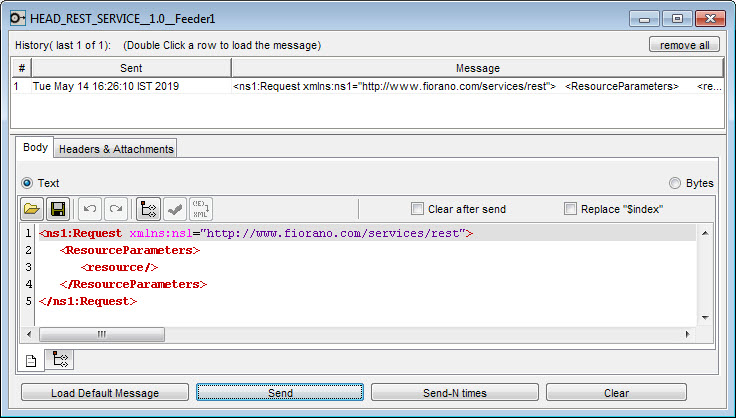The width and height of the screenshot is (736, 418).
Task: Click the remove all history button
Action: [x=684, y=45]
